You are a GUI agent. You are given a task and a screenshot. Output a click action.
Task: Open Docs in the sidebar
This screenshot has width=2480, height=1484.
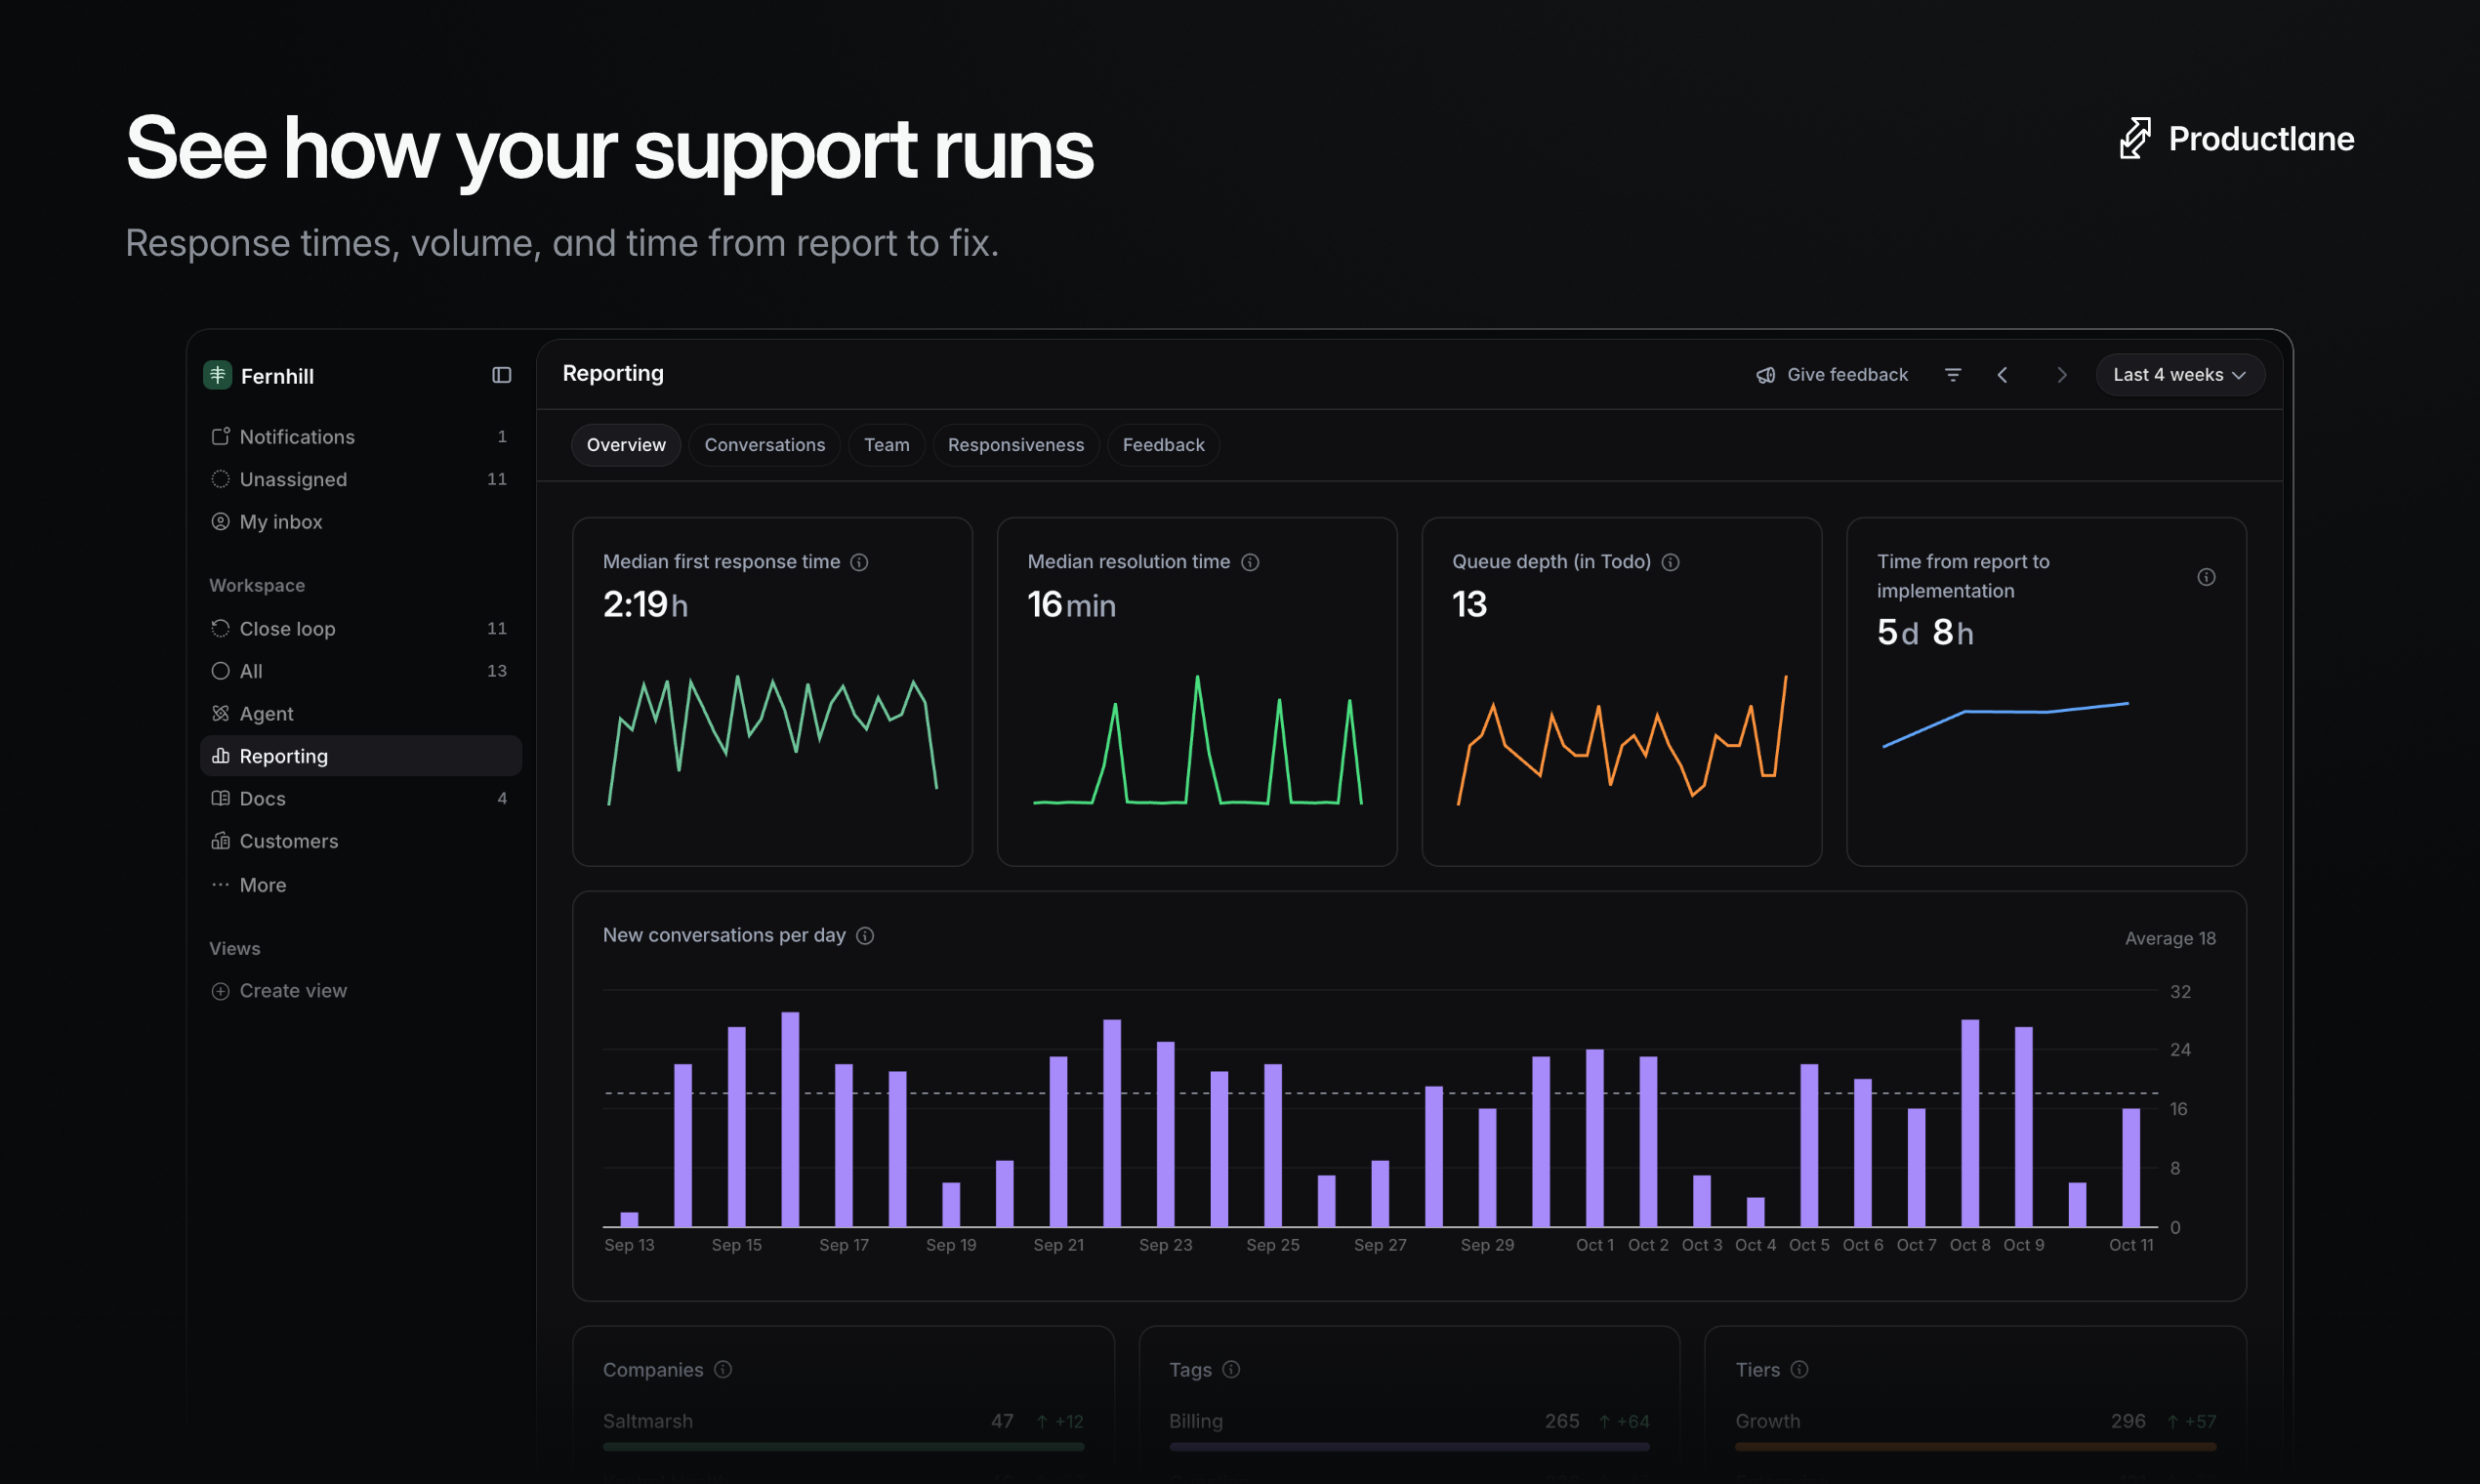361,799
